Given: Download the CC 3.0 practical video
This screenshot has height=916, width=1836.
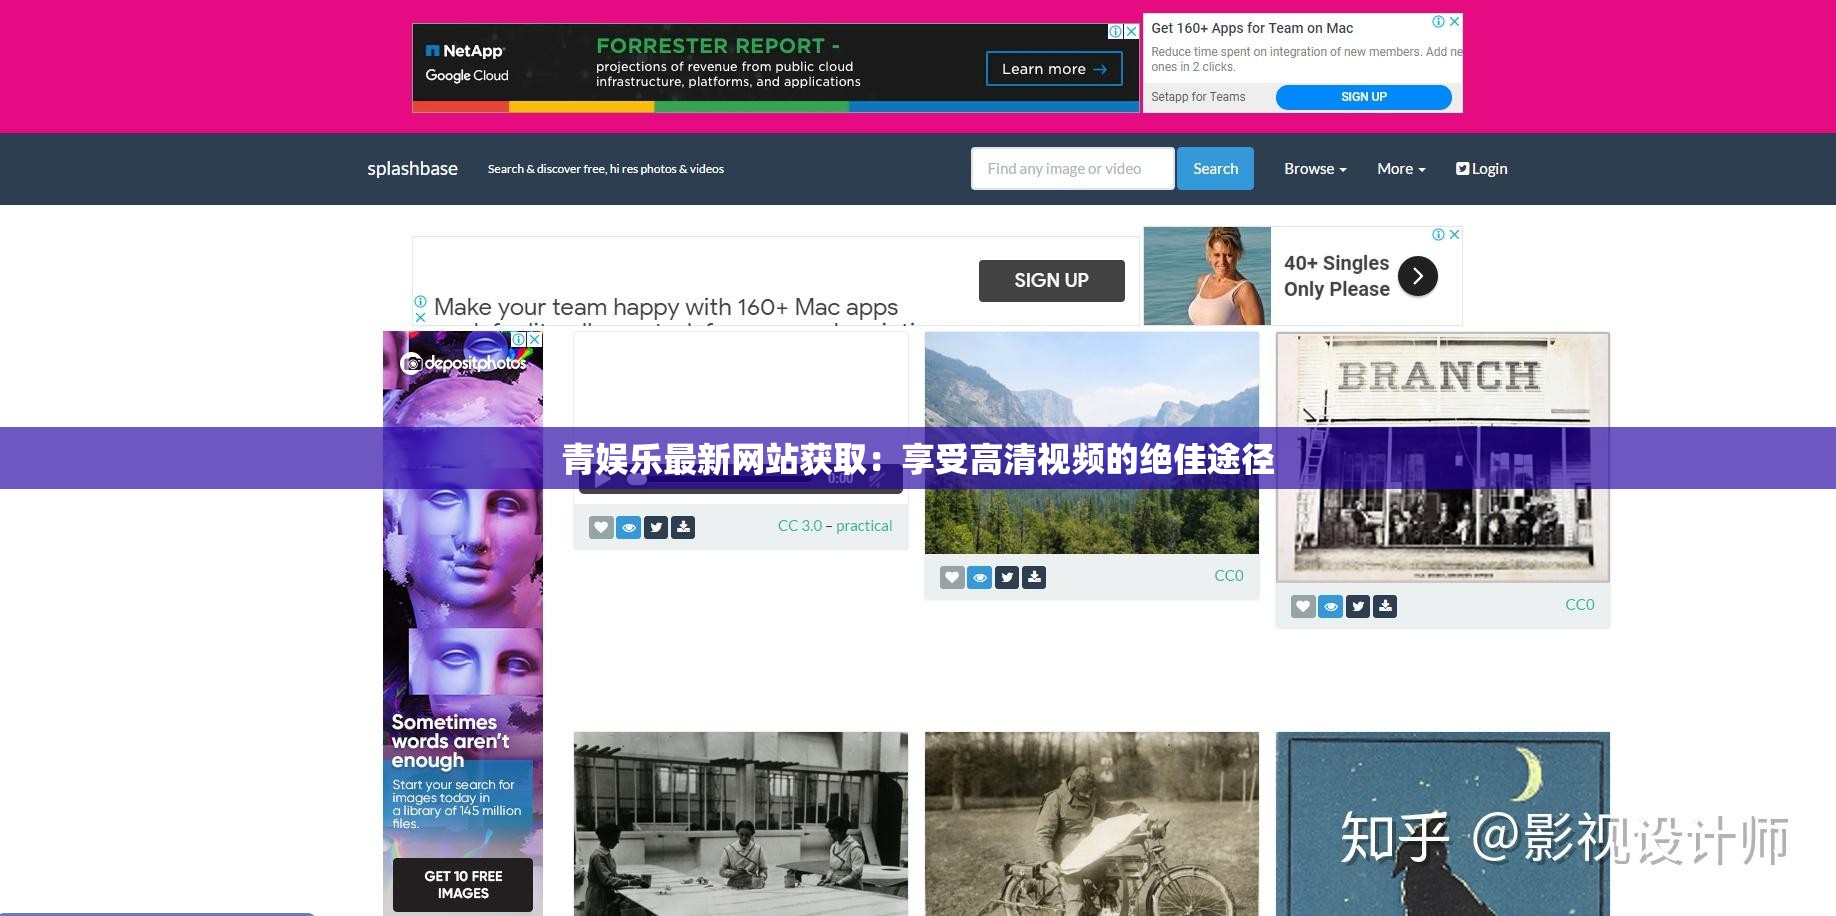Looking at the screenshot, I should click(x=683, y=527).
